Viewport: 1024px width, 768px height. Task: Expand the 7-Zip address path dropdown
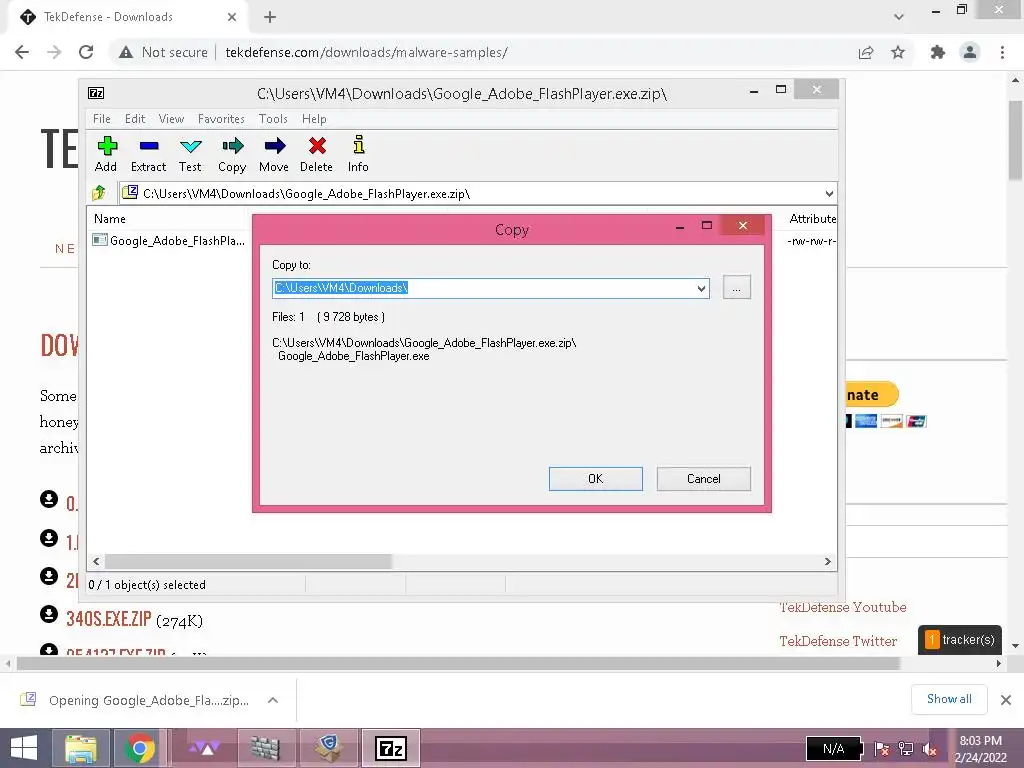829,193
